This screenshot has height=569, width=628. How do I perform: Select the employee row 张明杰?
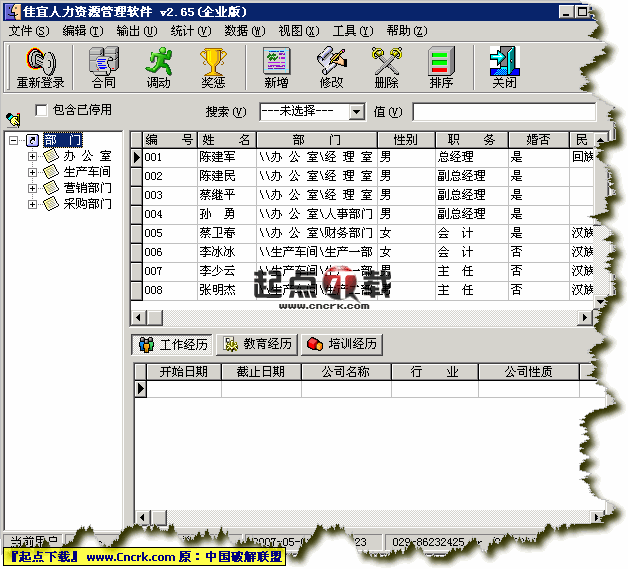pyautogui.click(x=362, y=290)
